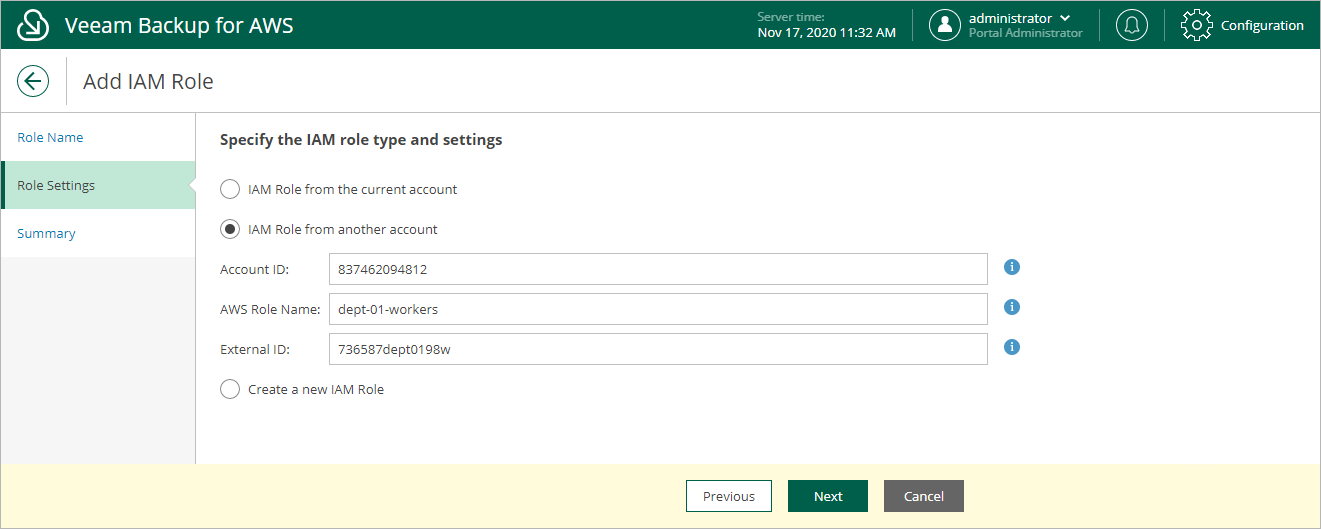Select IAM Role from the current account
The width and height of the screenshot is (1321, 529).
click(x=230, y=189)
